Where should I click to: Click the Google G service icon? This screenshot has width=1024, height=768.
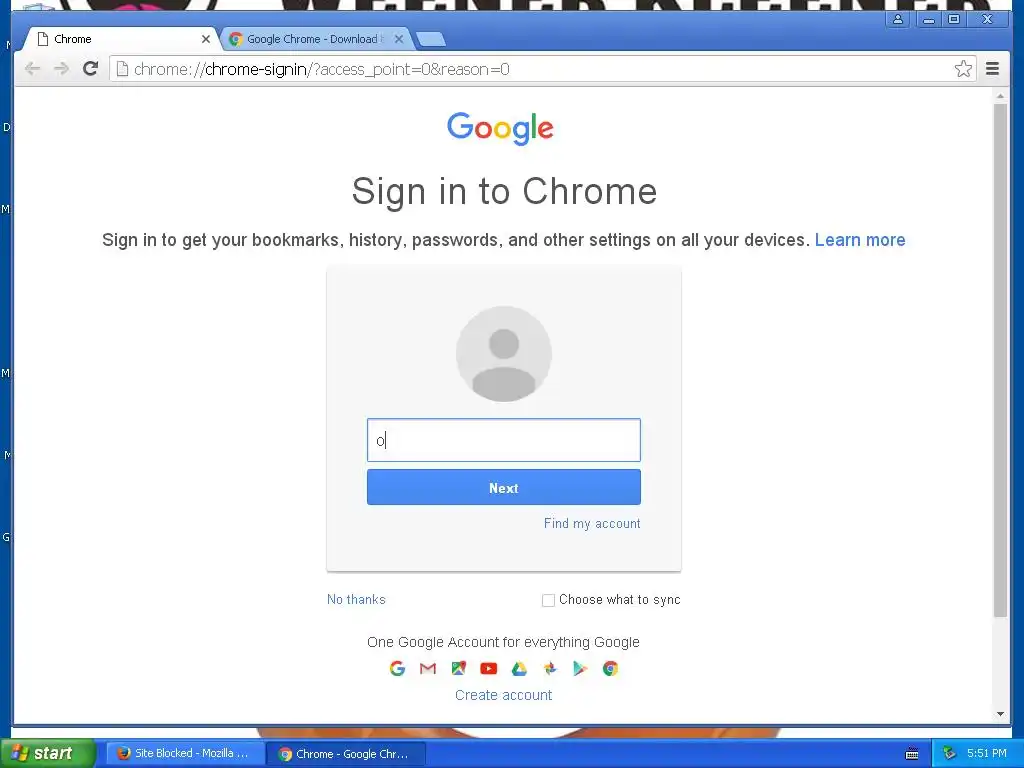[397, 668]
